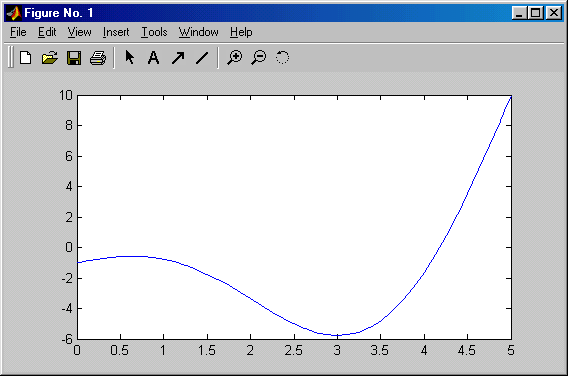Click y-axis tick label -6
This screenshot has height=376, width=568.
pos(67,339)
